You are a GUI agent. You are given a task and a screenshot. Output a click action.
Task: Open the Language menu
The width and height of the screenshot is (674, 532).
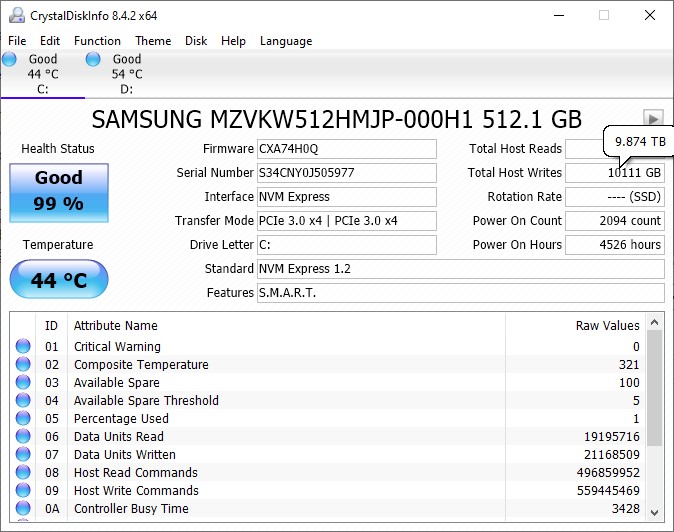[286, 41]
